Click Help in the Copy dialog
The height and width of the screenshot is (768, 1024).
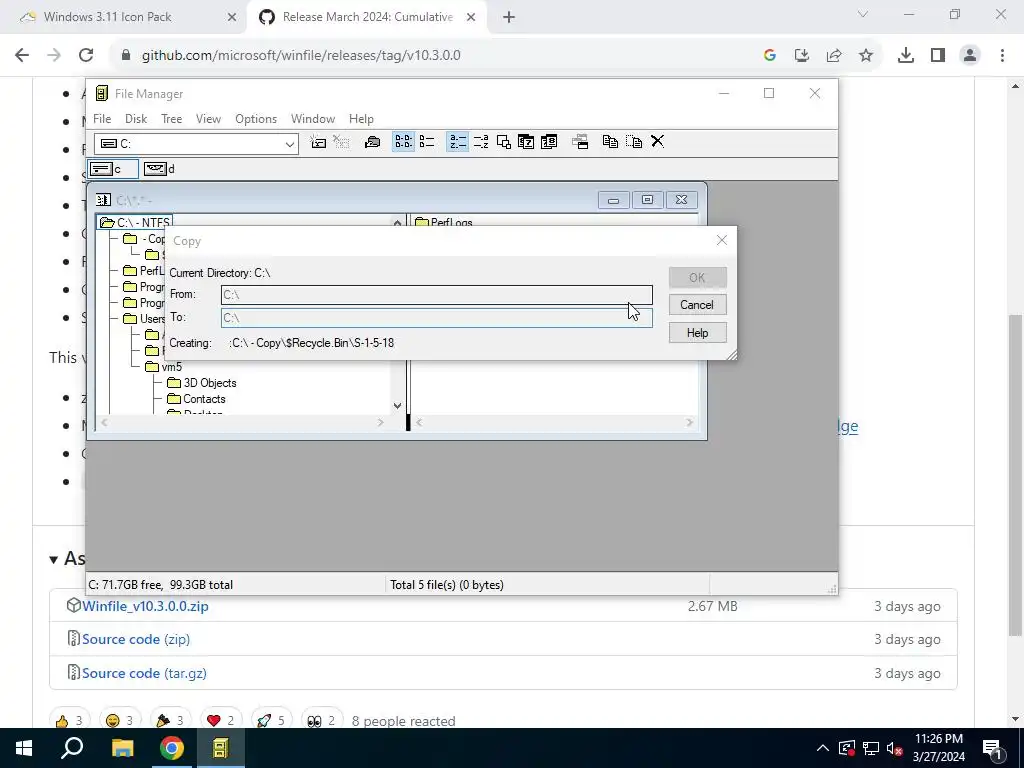tap(697, 333)
